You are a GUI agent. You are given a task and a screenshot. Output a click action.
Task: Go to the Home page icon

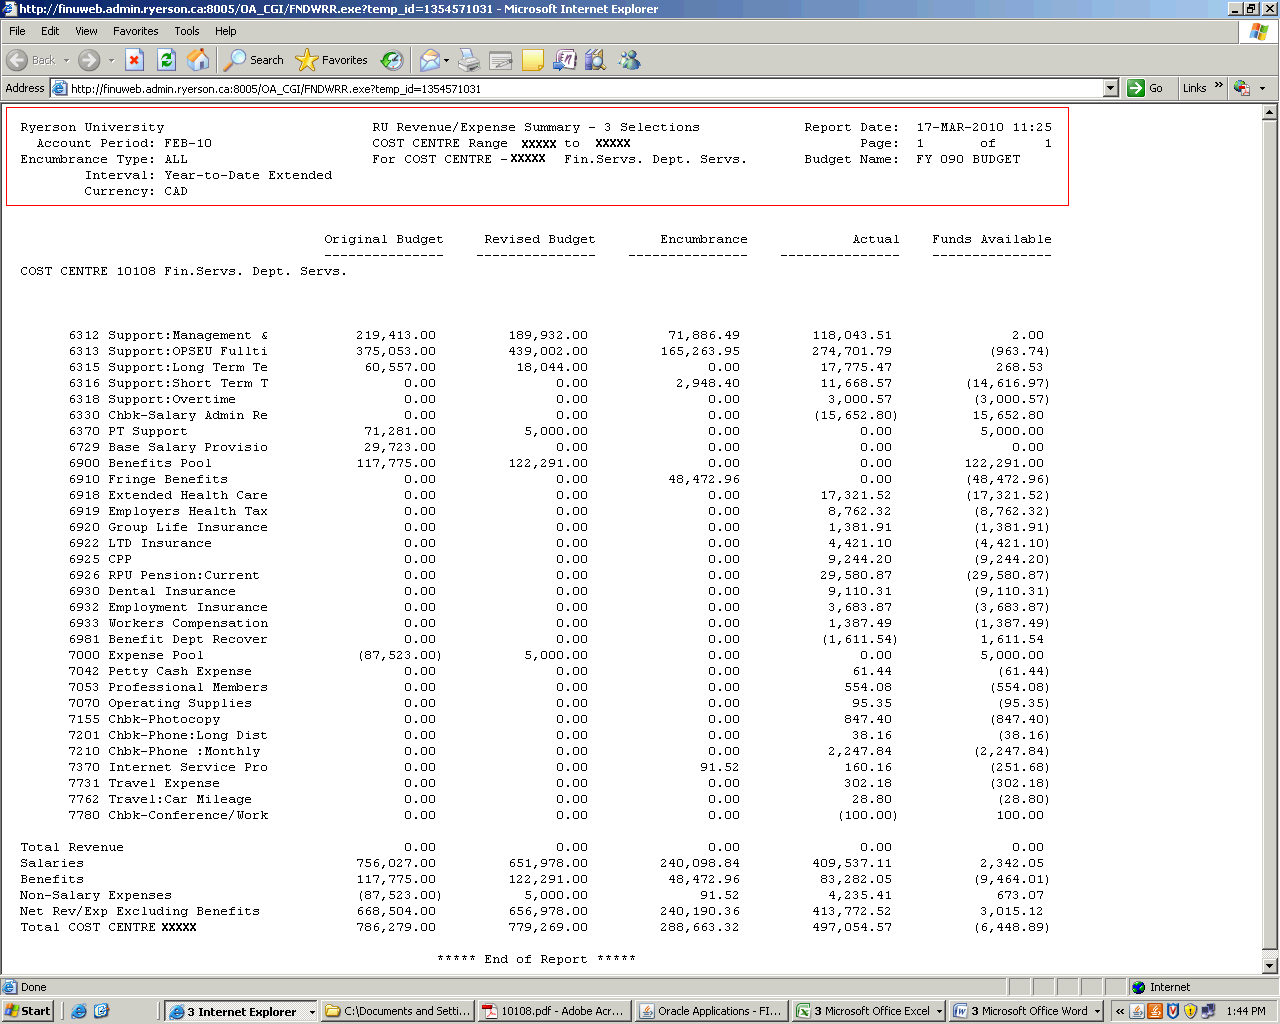pyautogui.click(x=198, y=60)
